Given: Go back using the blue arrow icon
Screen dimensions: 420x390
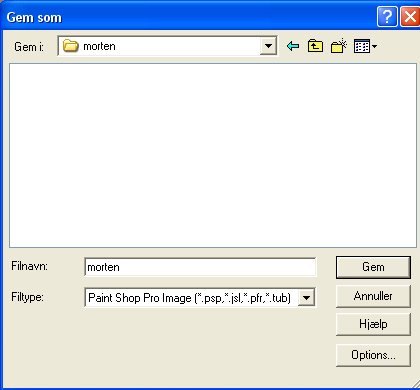Looking at the screenshot, I should [x=293, y=46].
